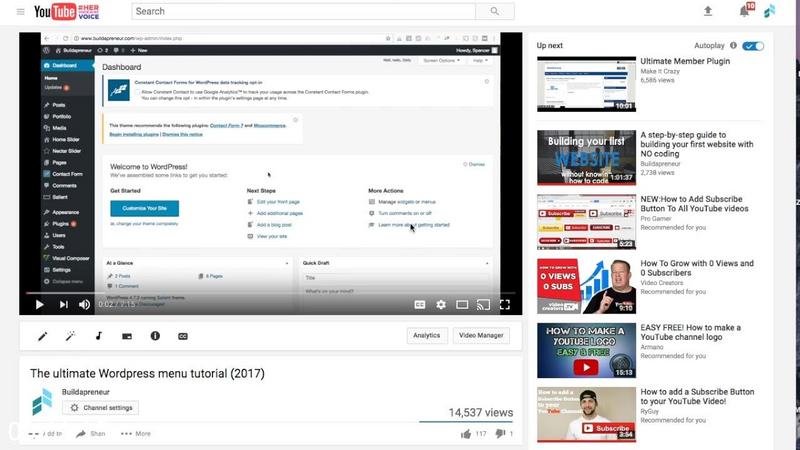Click the Autoplay info icon
The height and width of the screenshot is (450, 800).
(x=733, y=45)
